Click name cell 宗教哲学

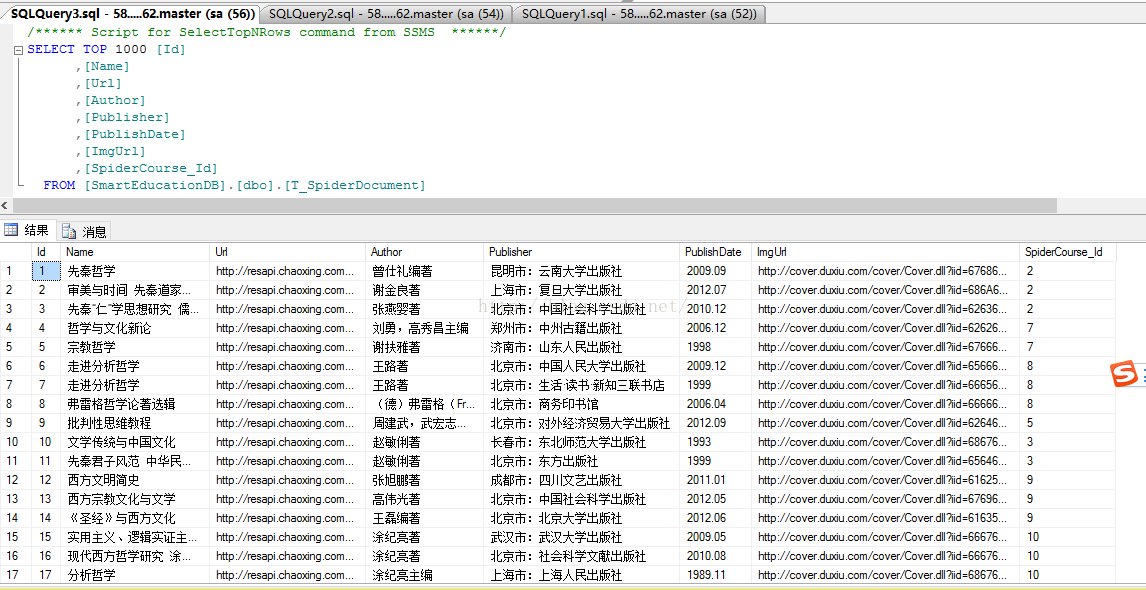click(135, 347)
